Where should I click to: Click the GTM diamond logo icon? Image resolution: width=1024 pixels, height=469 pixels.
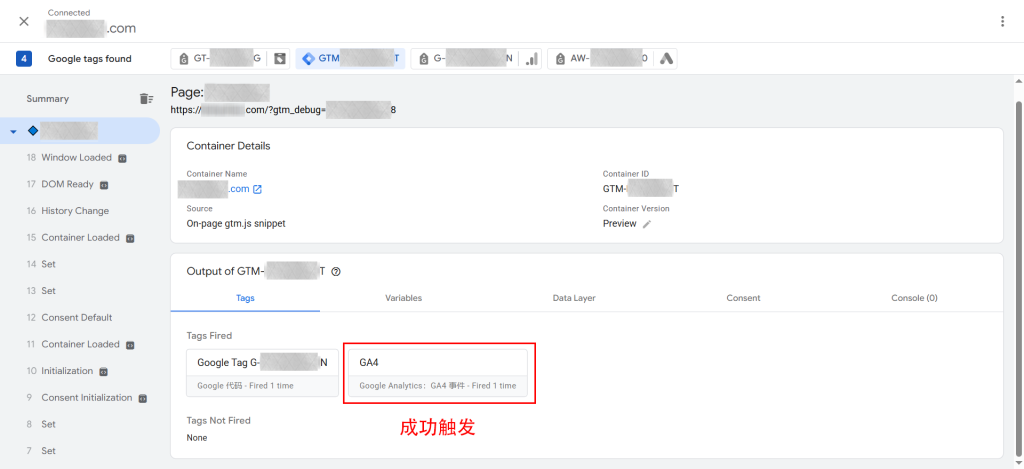point(308,59)
